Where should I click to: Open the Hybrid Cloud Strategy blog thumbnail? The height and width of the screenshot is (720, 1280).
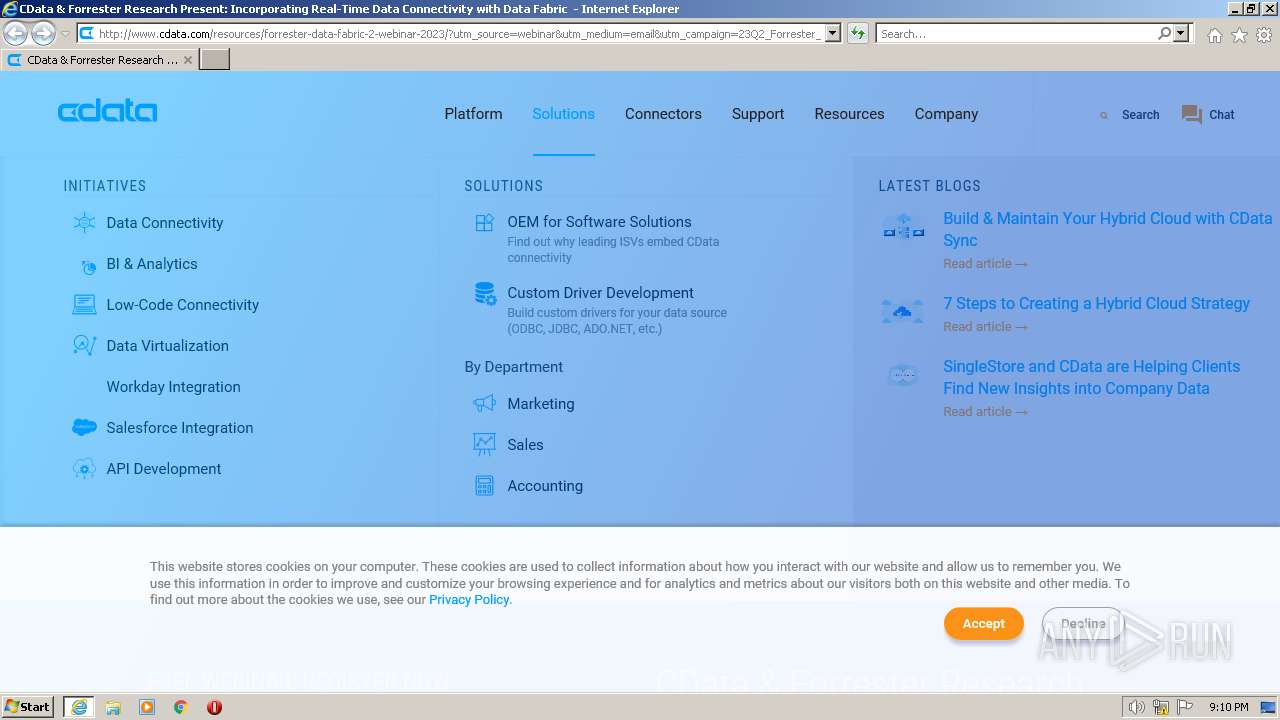[x=903, y=311]
